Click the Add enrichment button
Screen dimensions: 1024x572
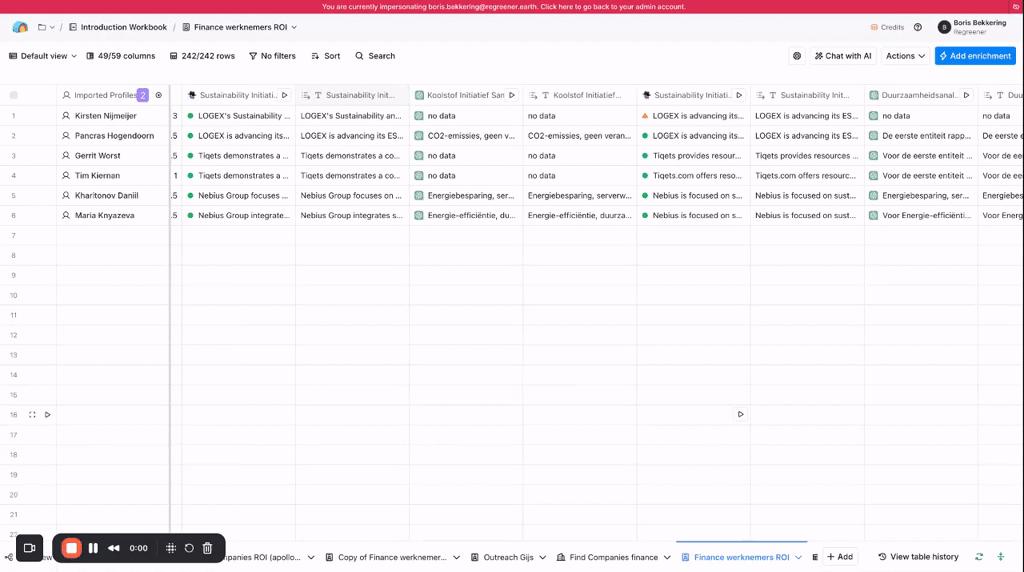(975, 56)
